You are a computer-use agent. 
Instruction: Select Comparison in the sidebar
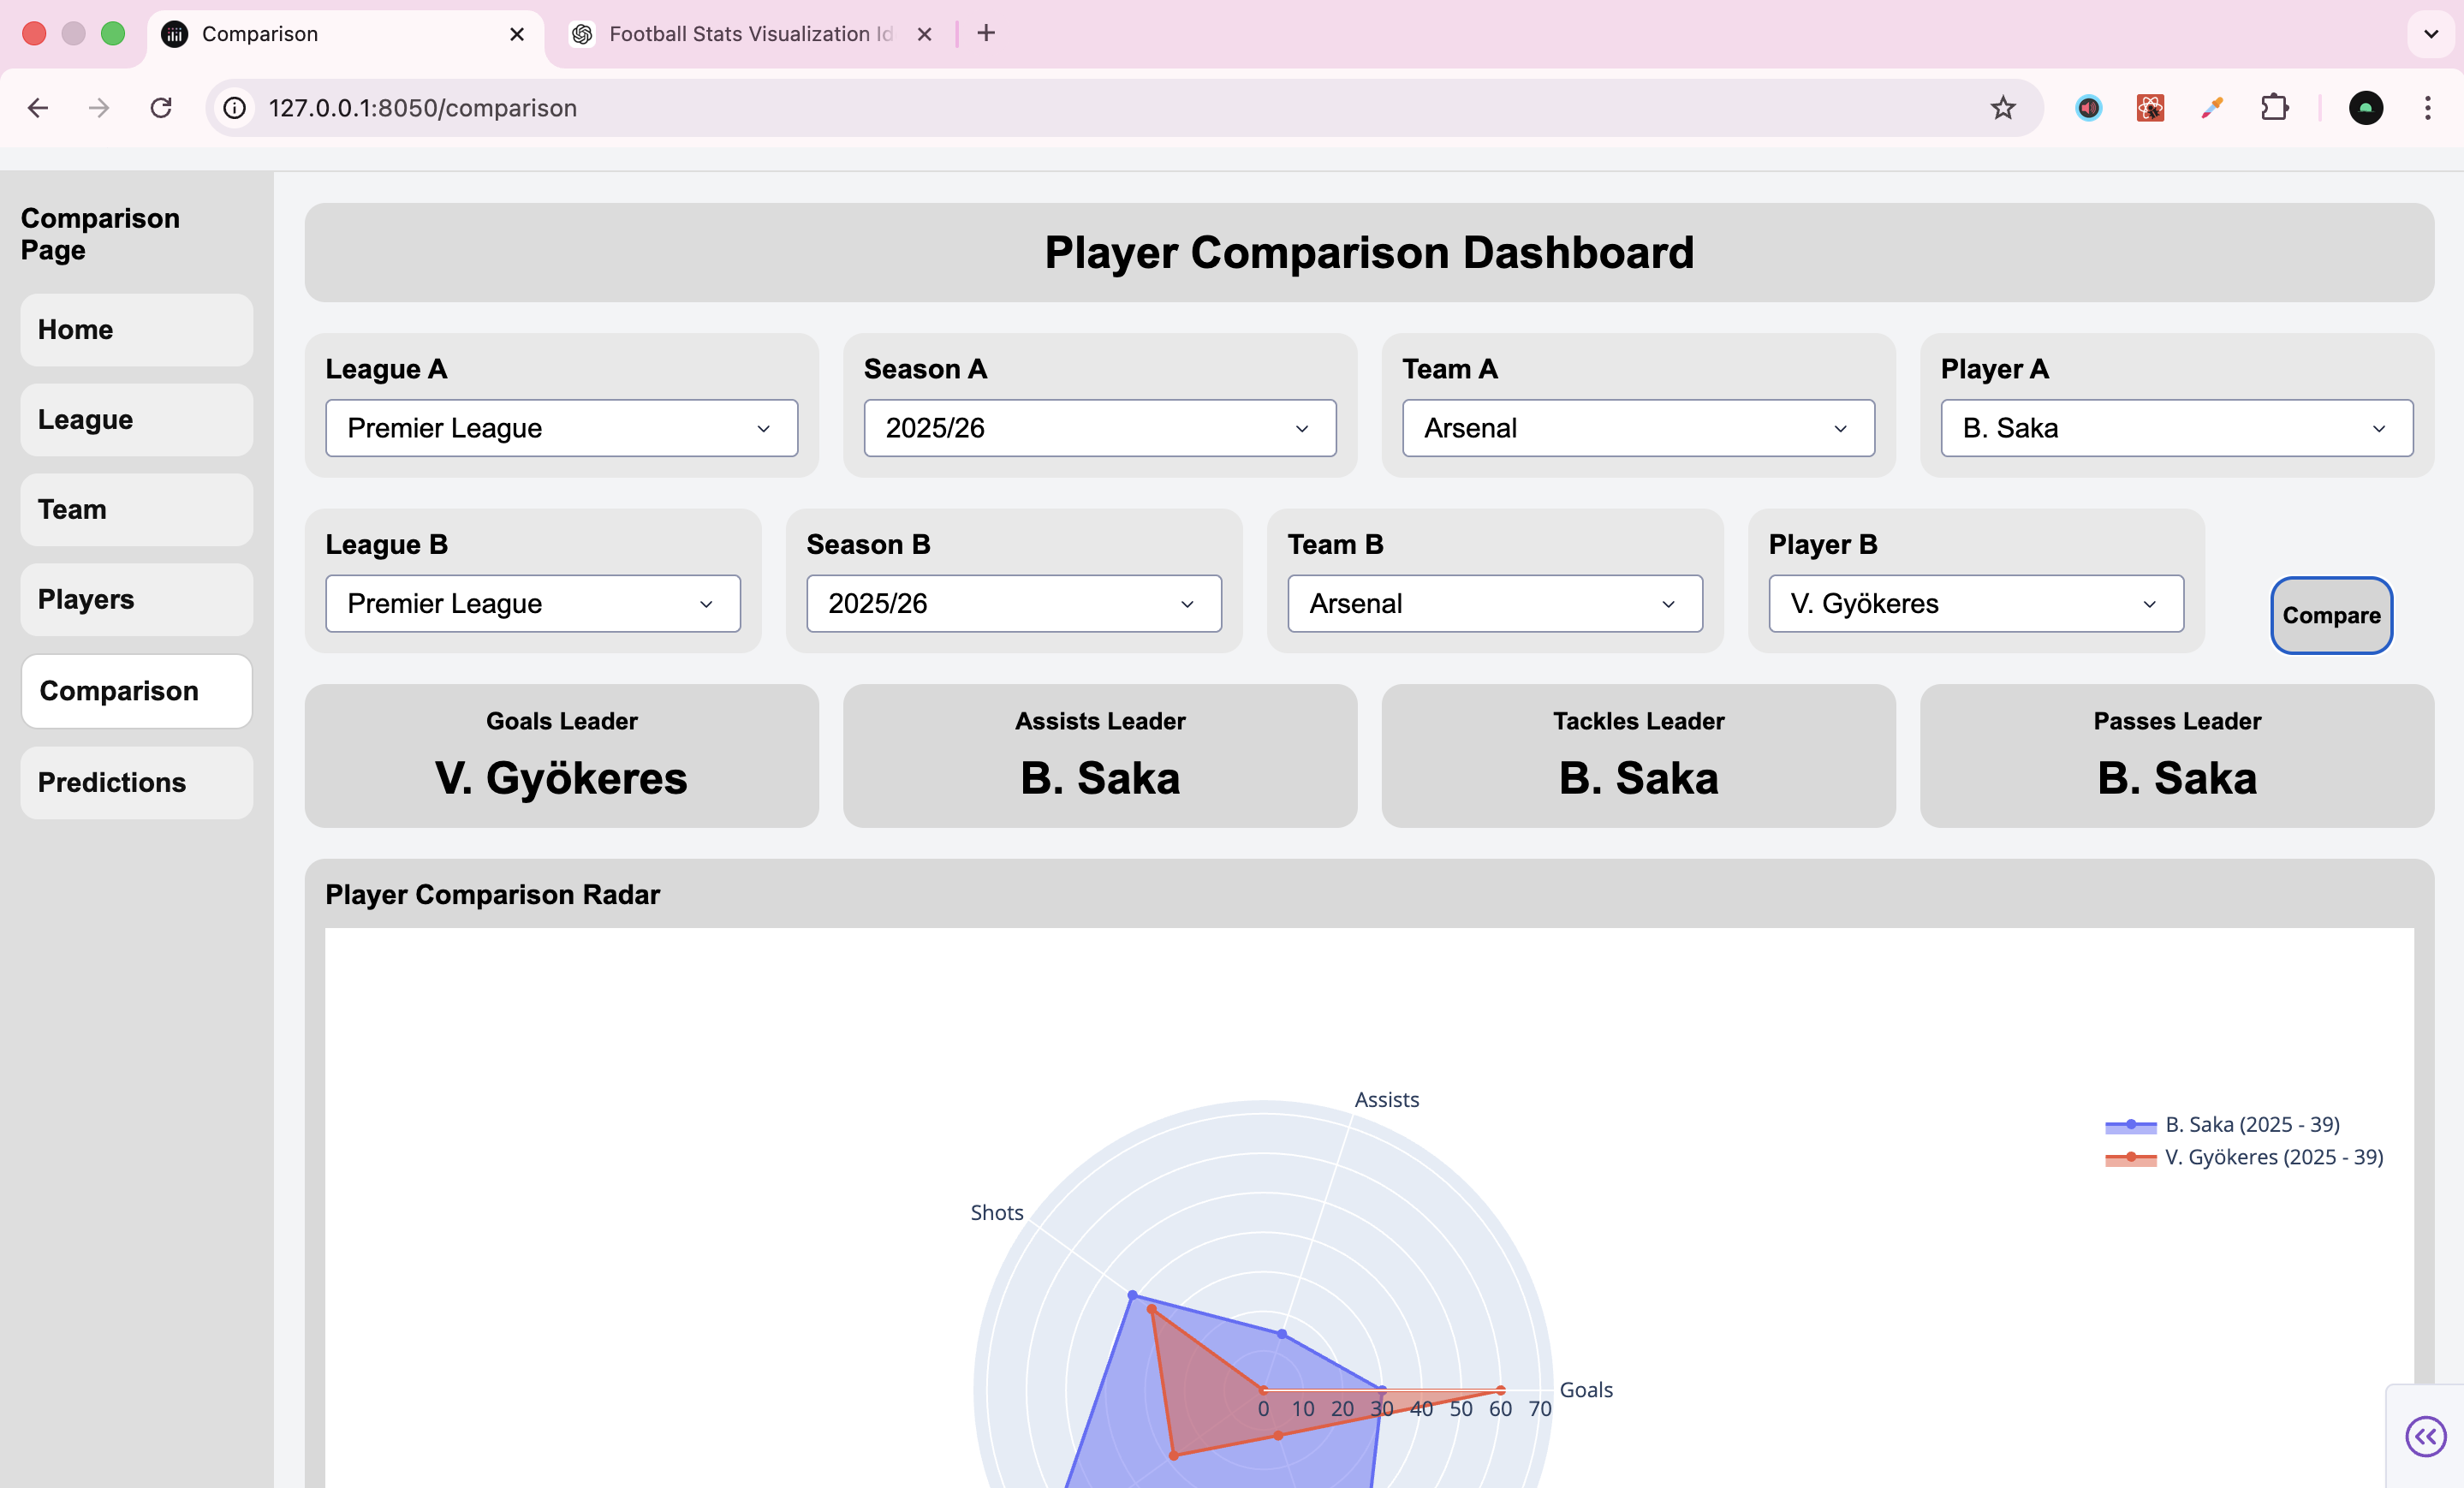click(x=137, y=691)
